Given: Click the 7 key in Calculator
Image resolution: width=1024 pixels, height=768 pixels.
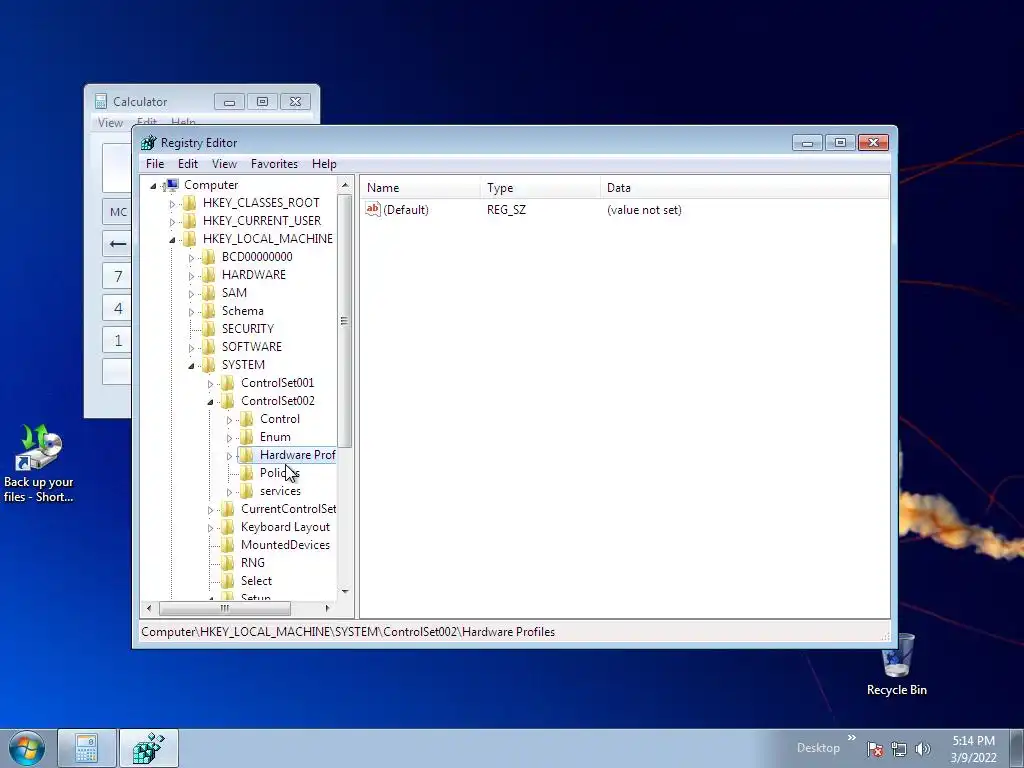Looking at the screenshot, I should click(118, 276).
